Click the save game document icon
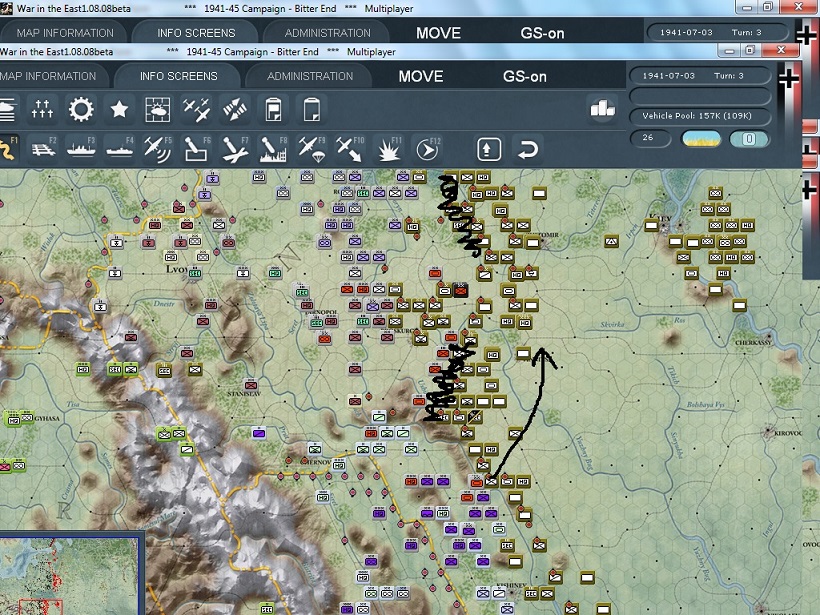The height and width of the screenshot is (615, 820). [x=273, y=109]
